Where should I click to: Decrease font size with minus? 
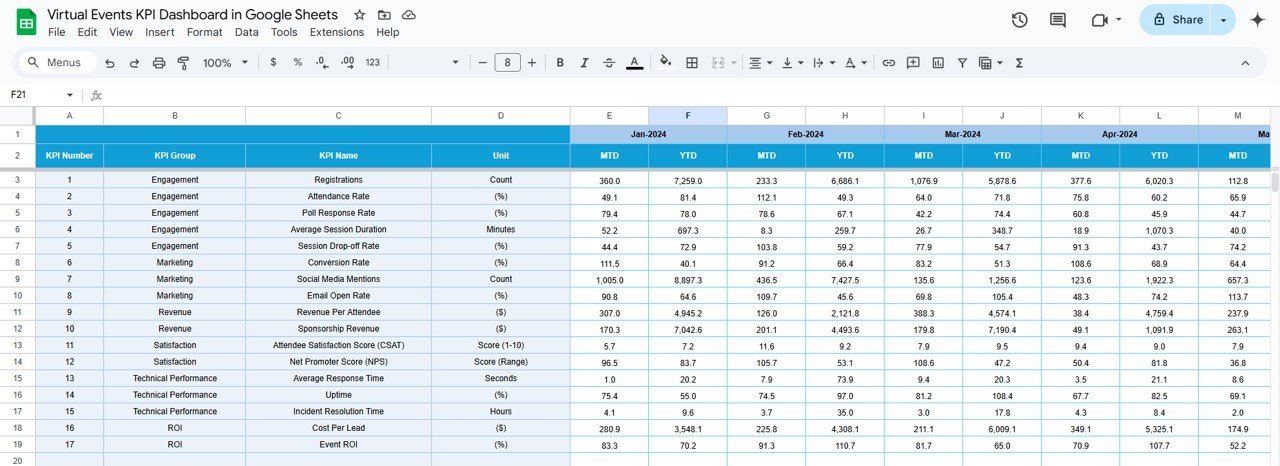[x=483, y=62]
